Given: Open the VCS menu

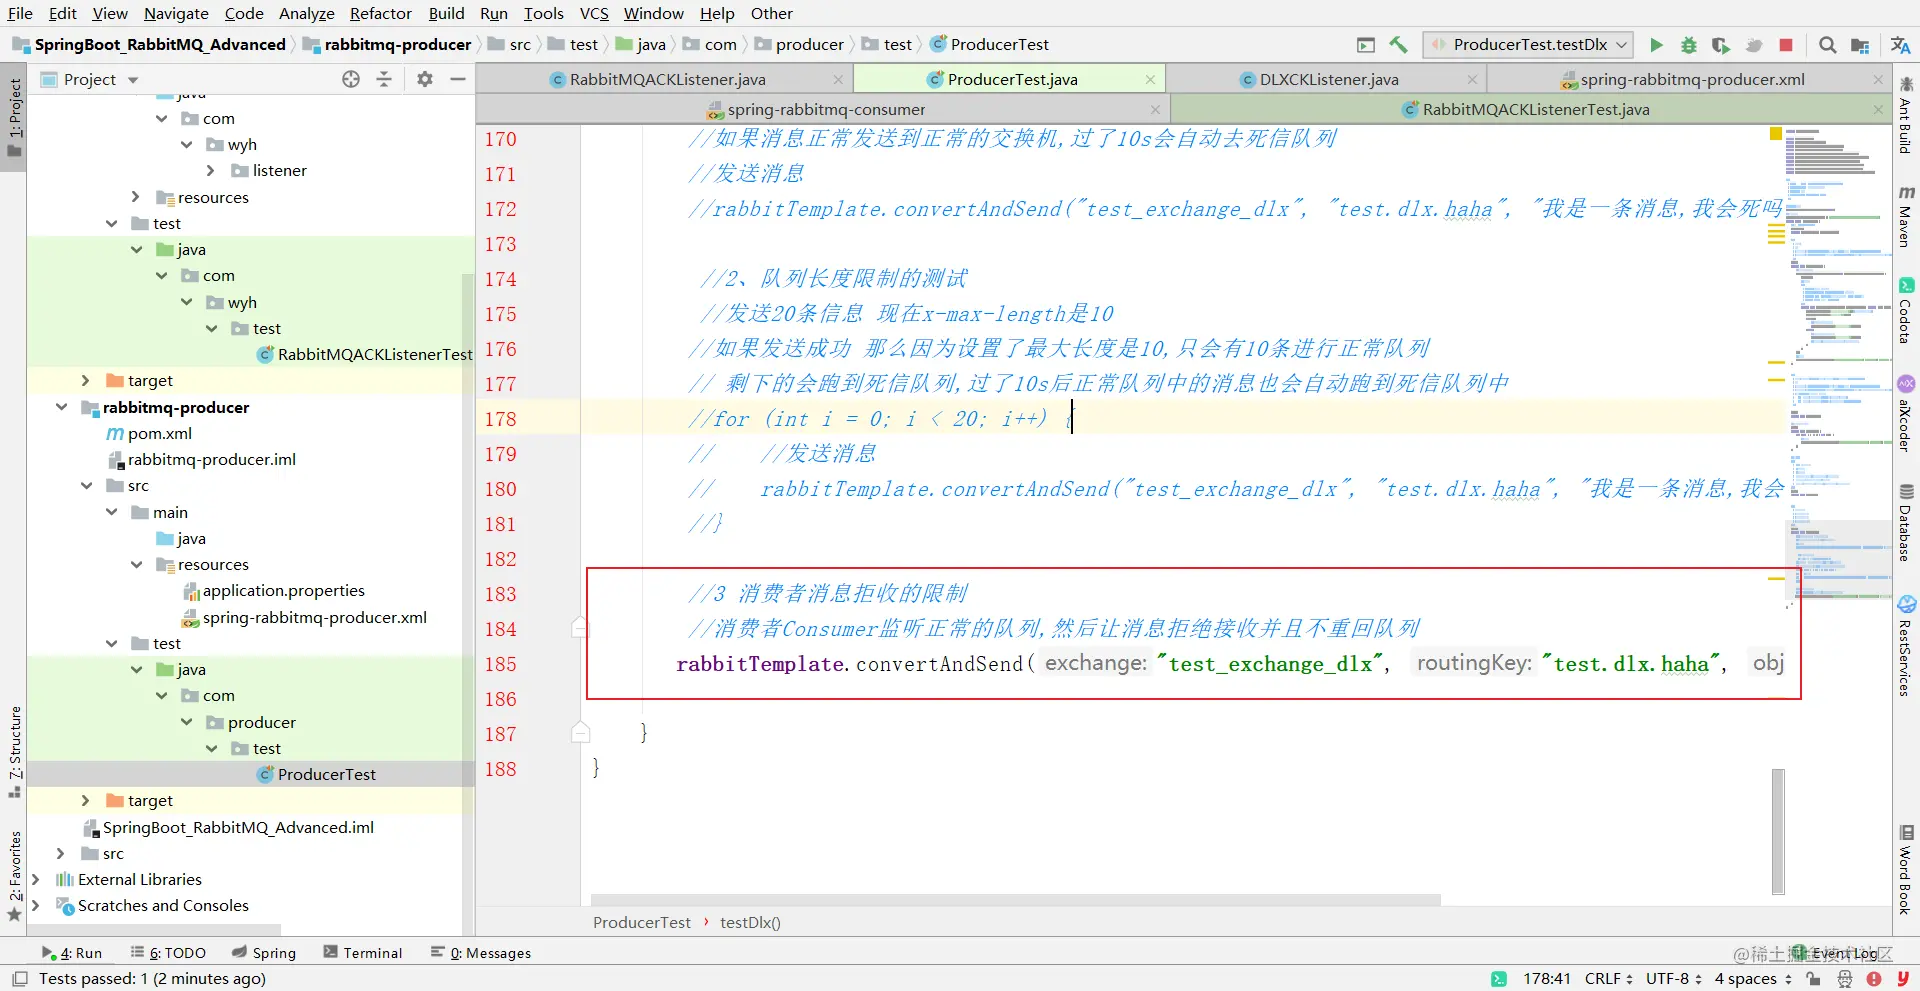Looking at the screenshot, I should [x=594, y=13].
